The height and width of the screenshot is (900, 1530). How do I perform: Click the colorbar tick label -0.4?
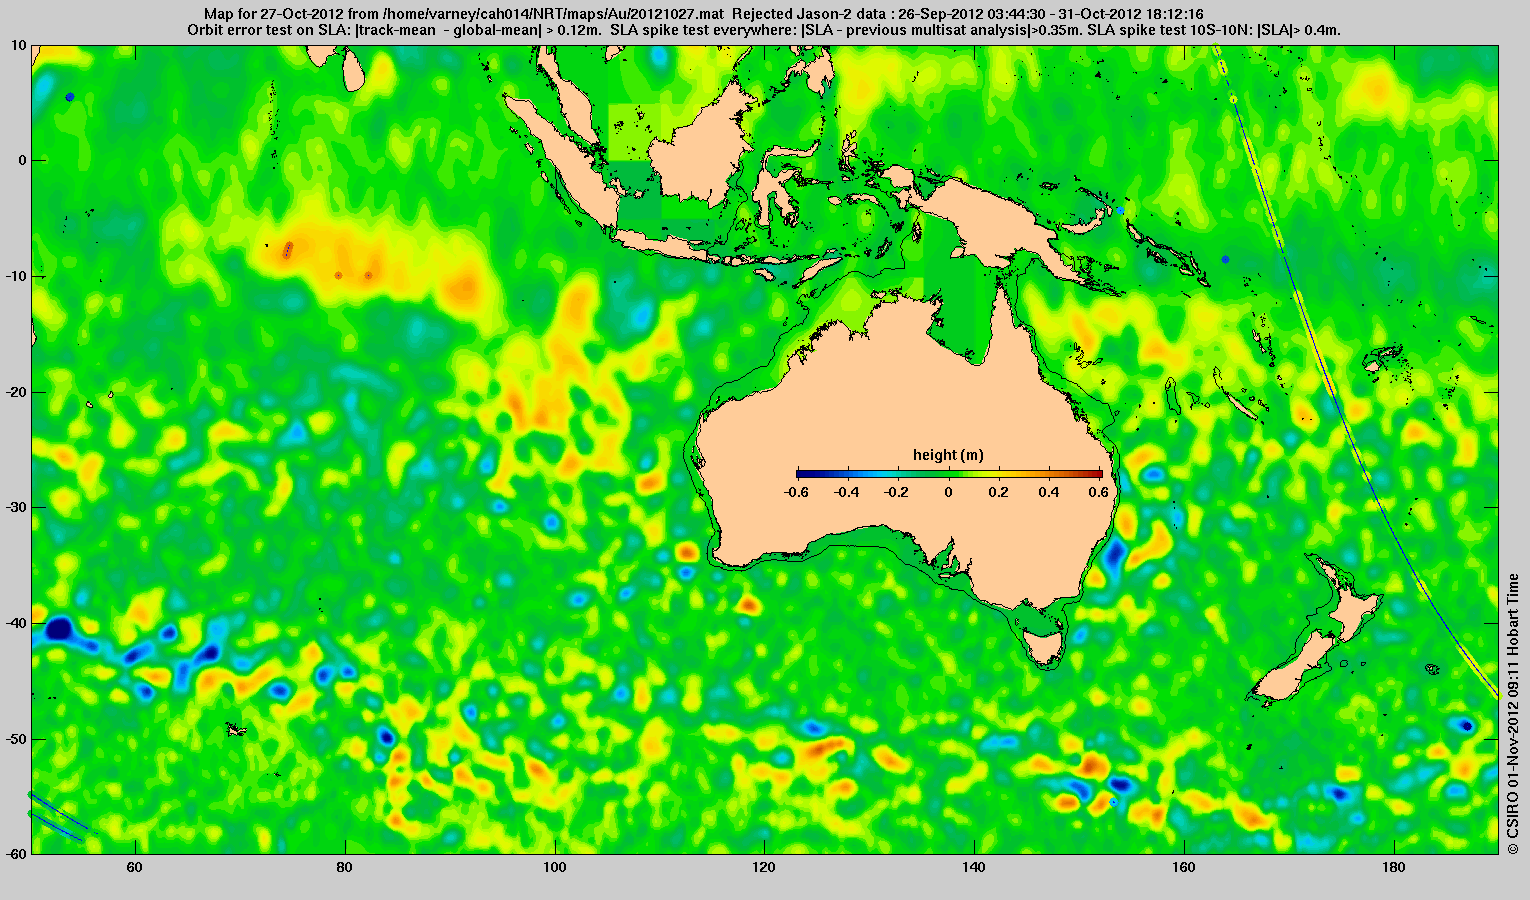point(847,492)
